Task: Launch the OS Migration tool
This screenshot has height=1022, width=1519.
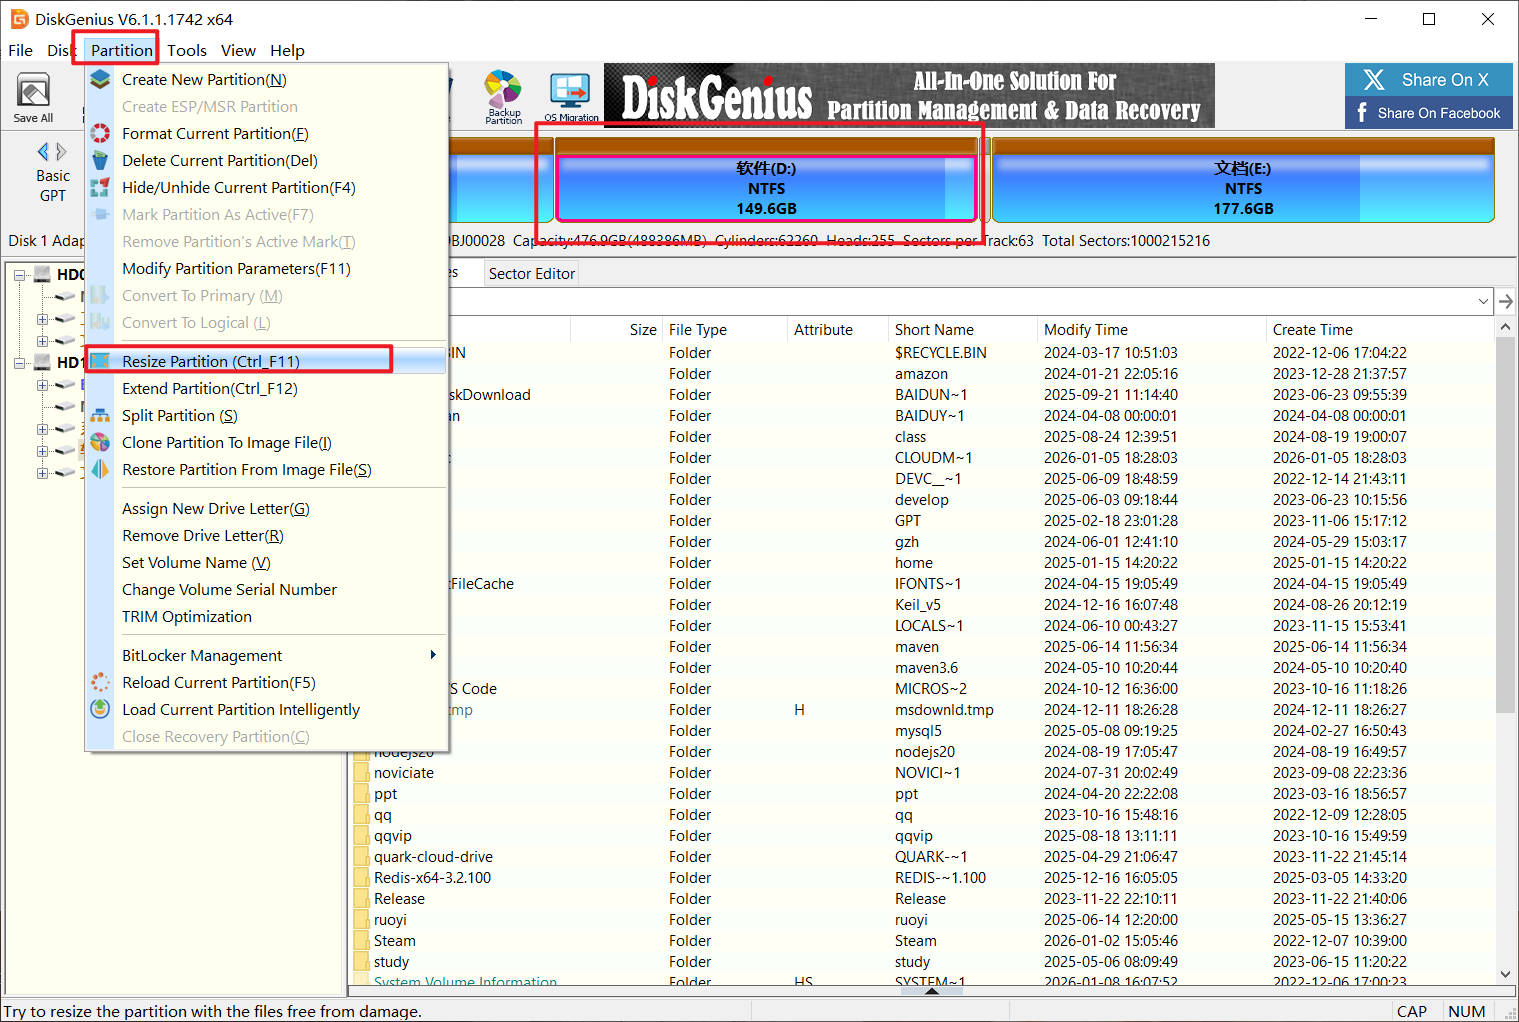Action: (571, 95)
